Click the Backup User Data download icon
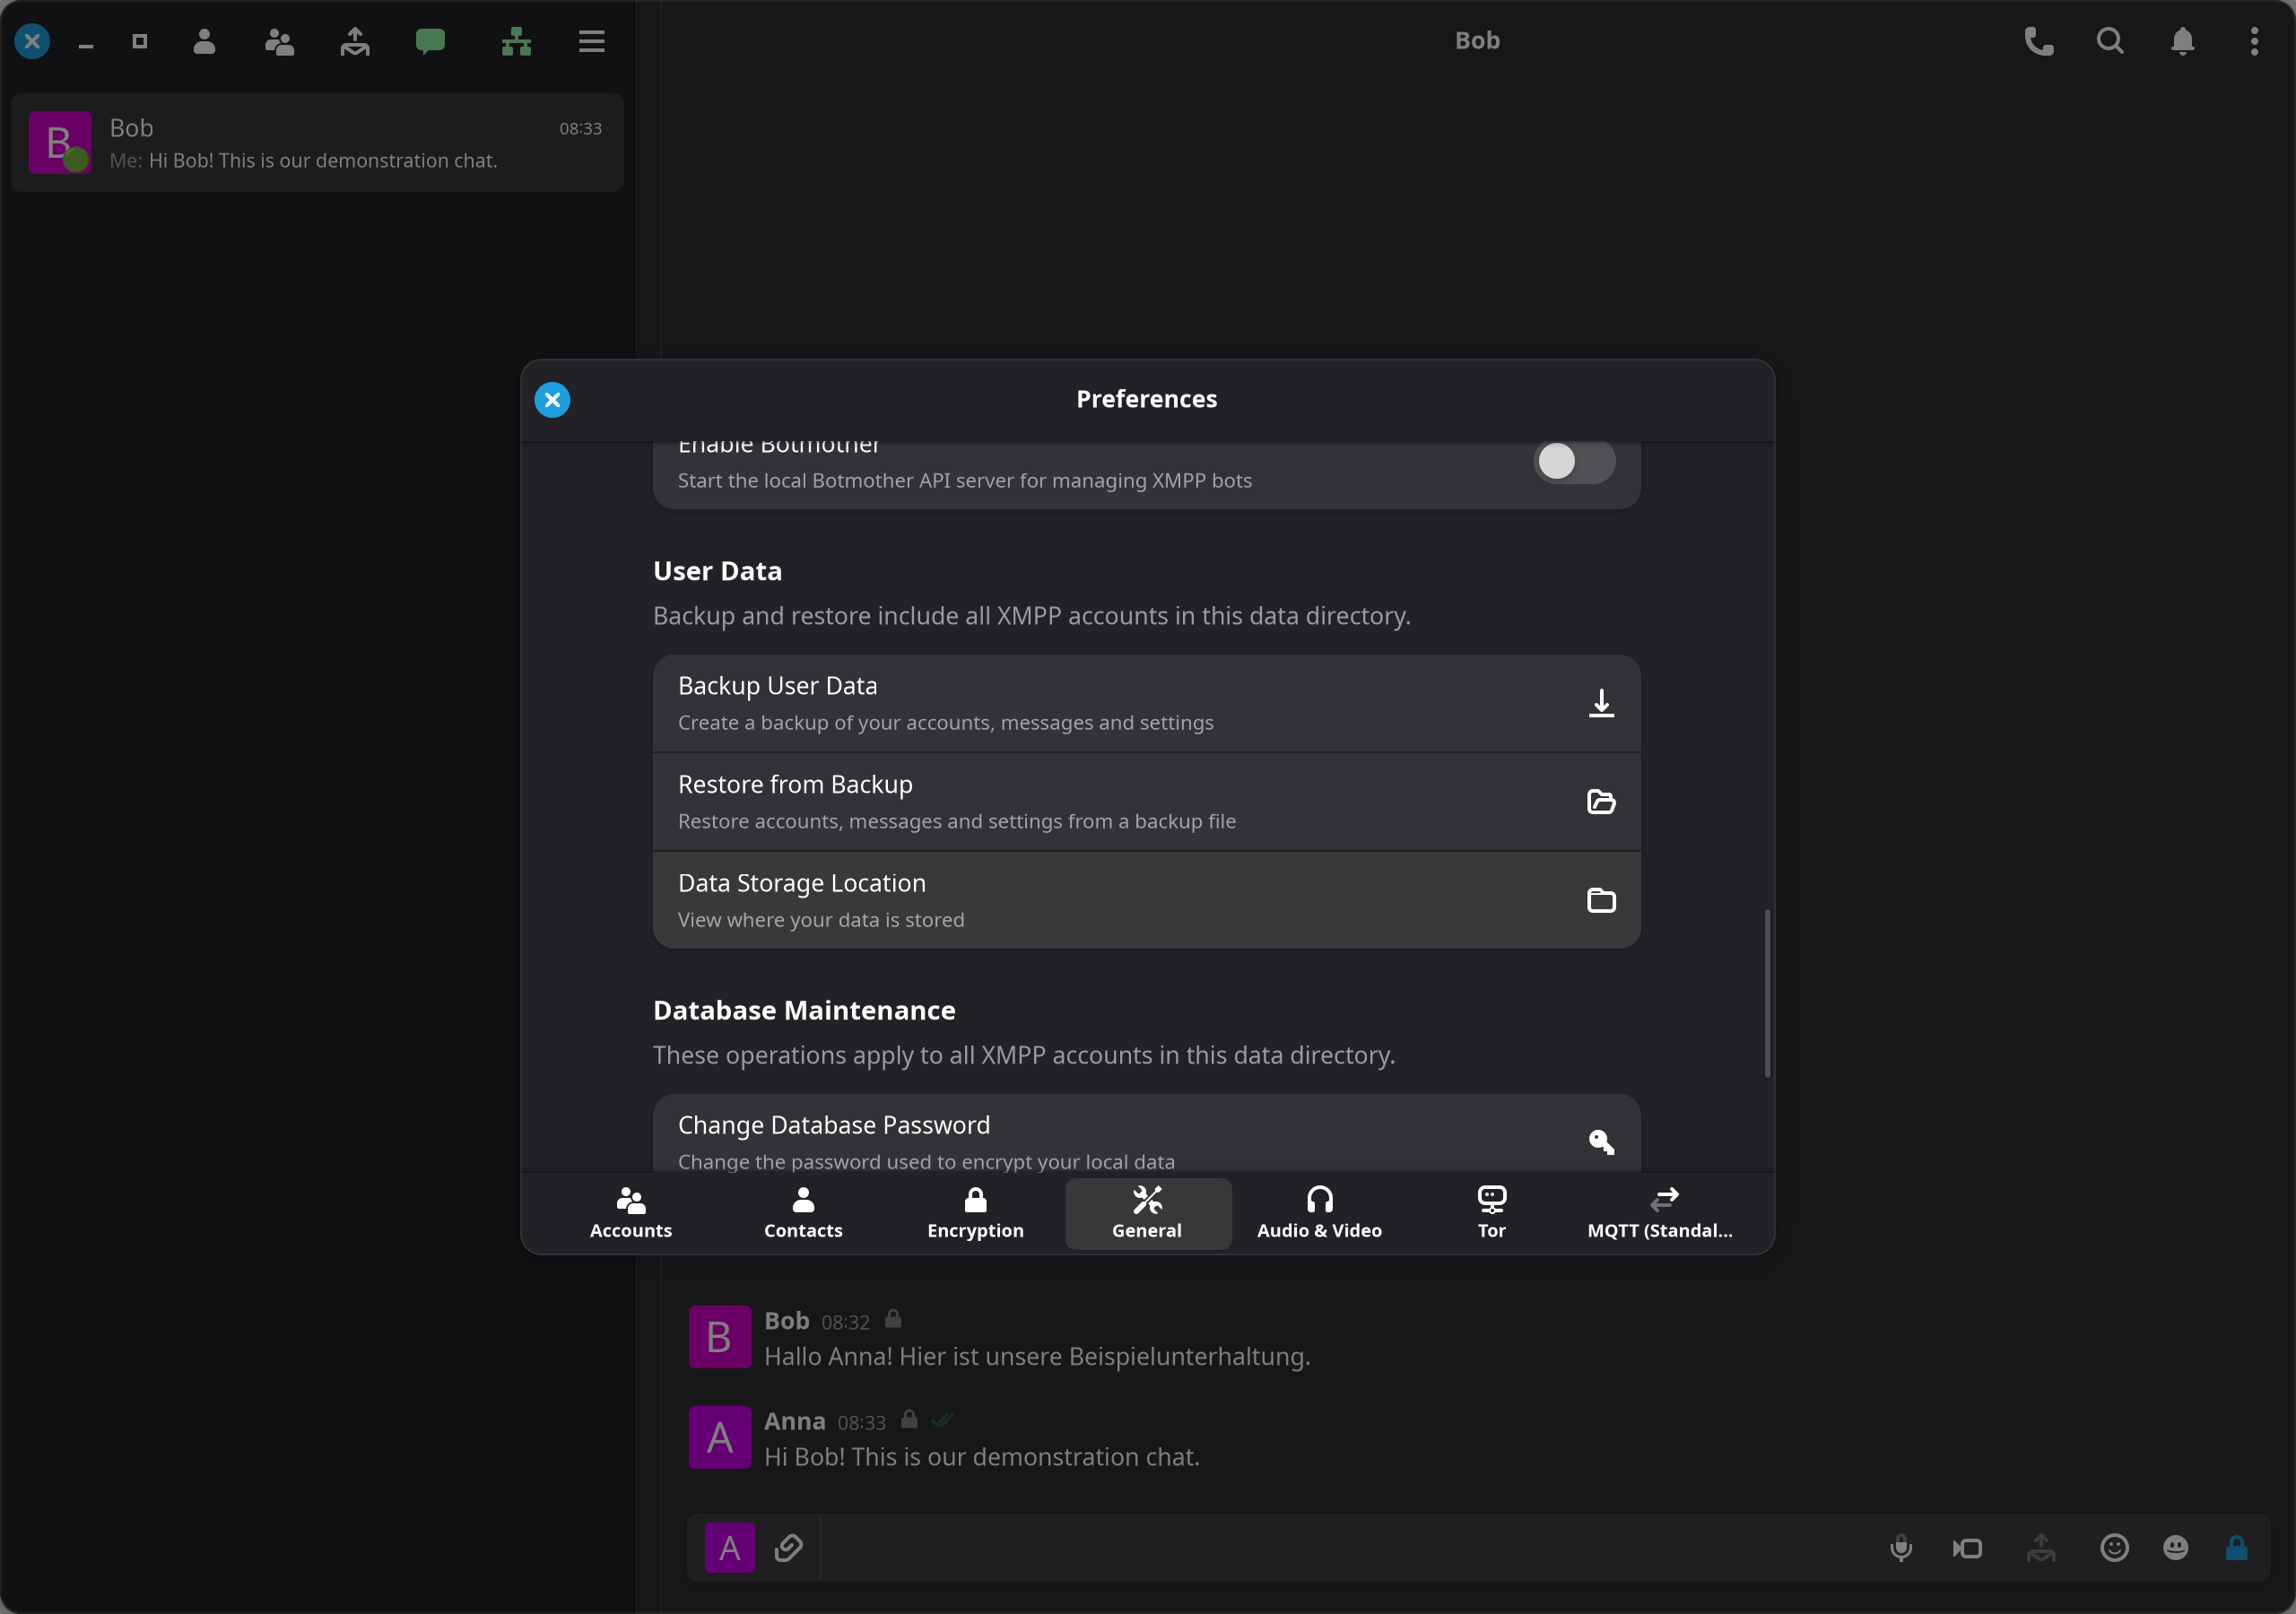 1601,703
